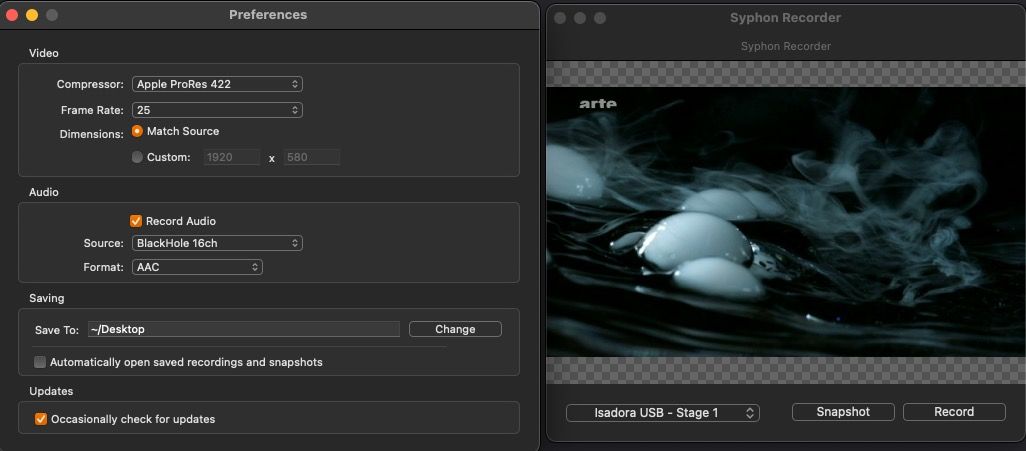The width and height of the screenshot is (1026, 451).
Task: Click the Preferences window title text
Action: click(x=268, y=14)
